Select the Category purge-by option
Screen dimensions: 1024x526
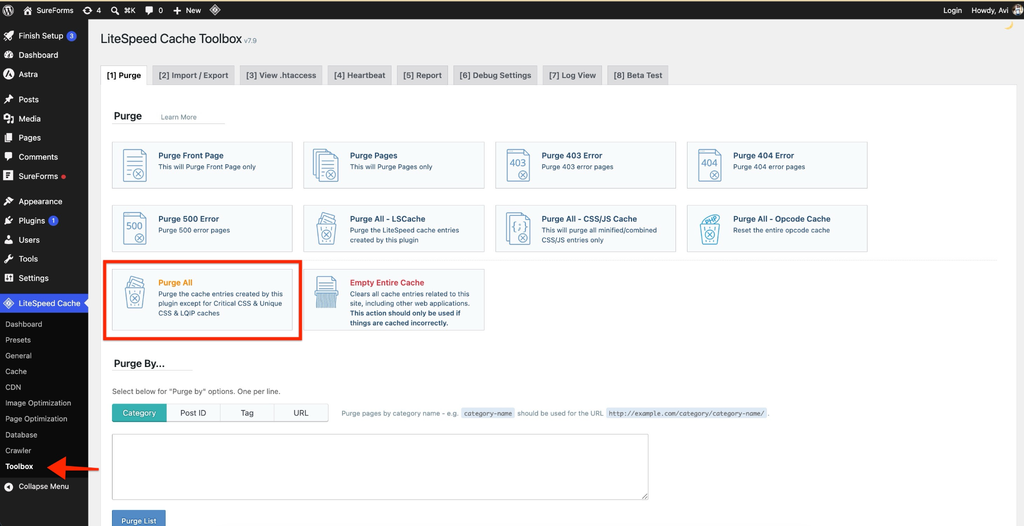pos(139,413)
